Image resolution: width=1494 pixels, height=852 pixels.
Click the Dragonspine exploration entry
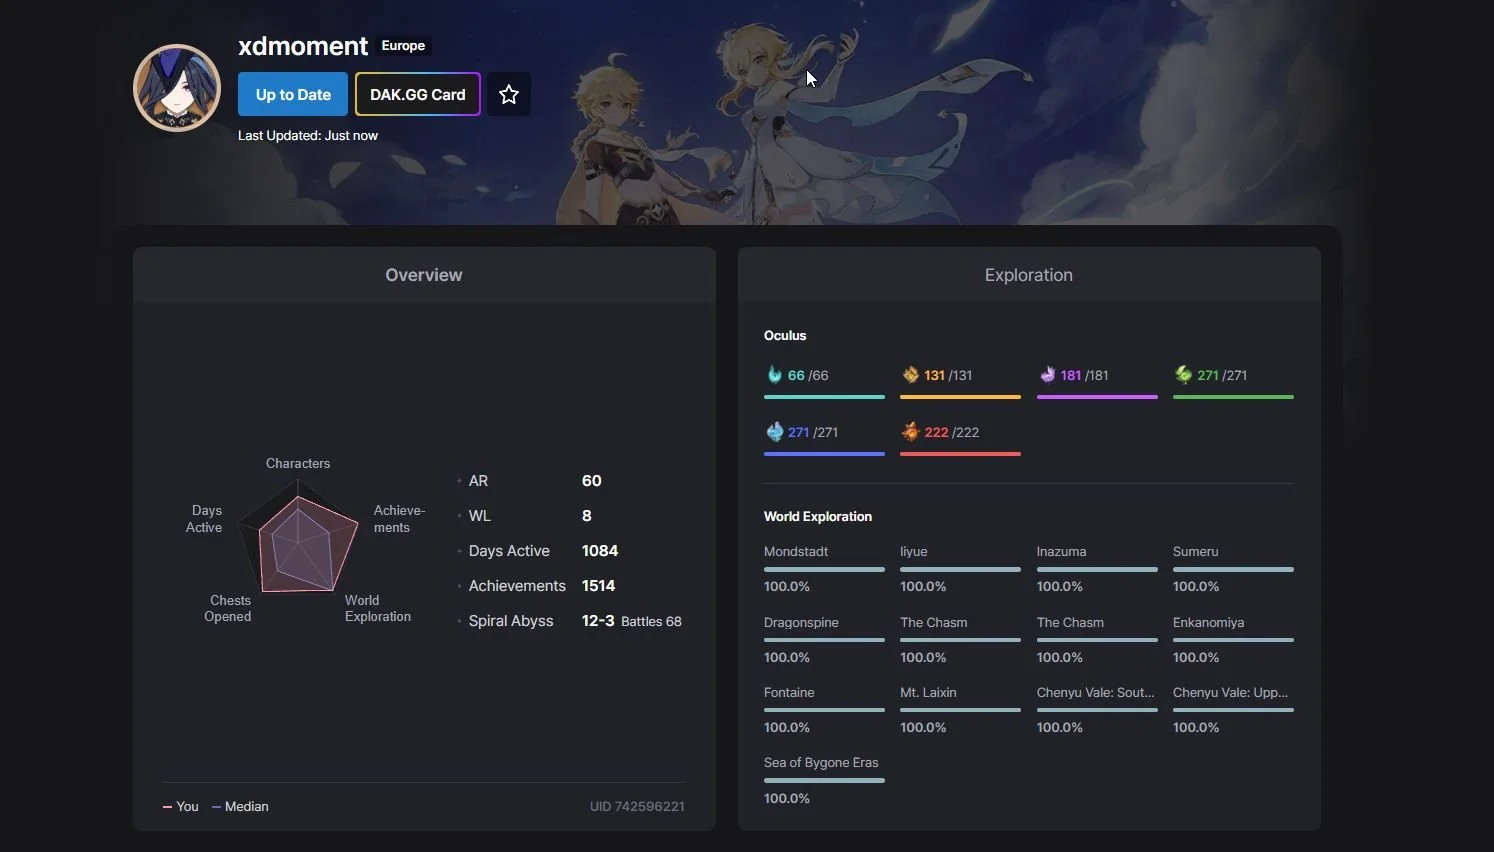coord(824,640)
